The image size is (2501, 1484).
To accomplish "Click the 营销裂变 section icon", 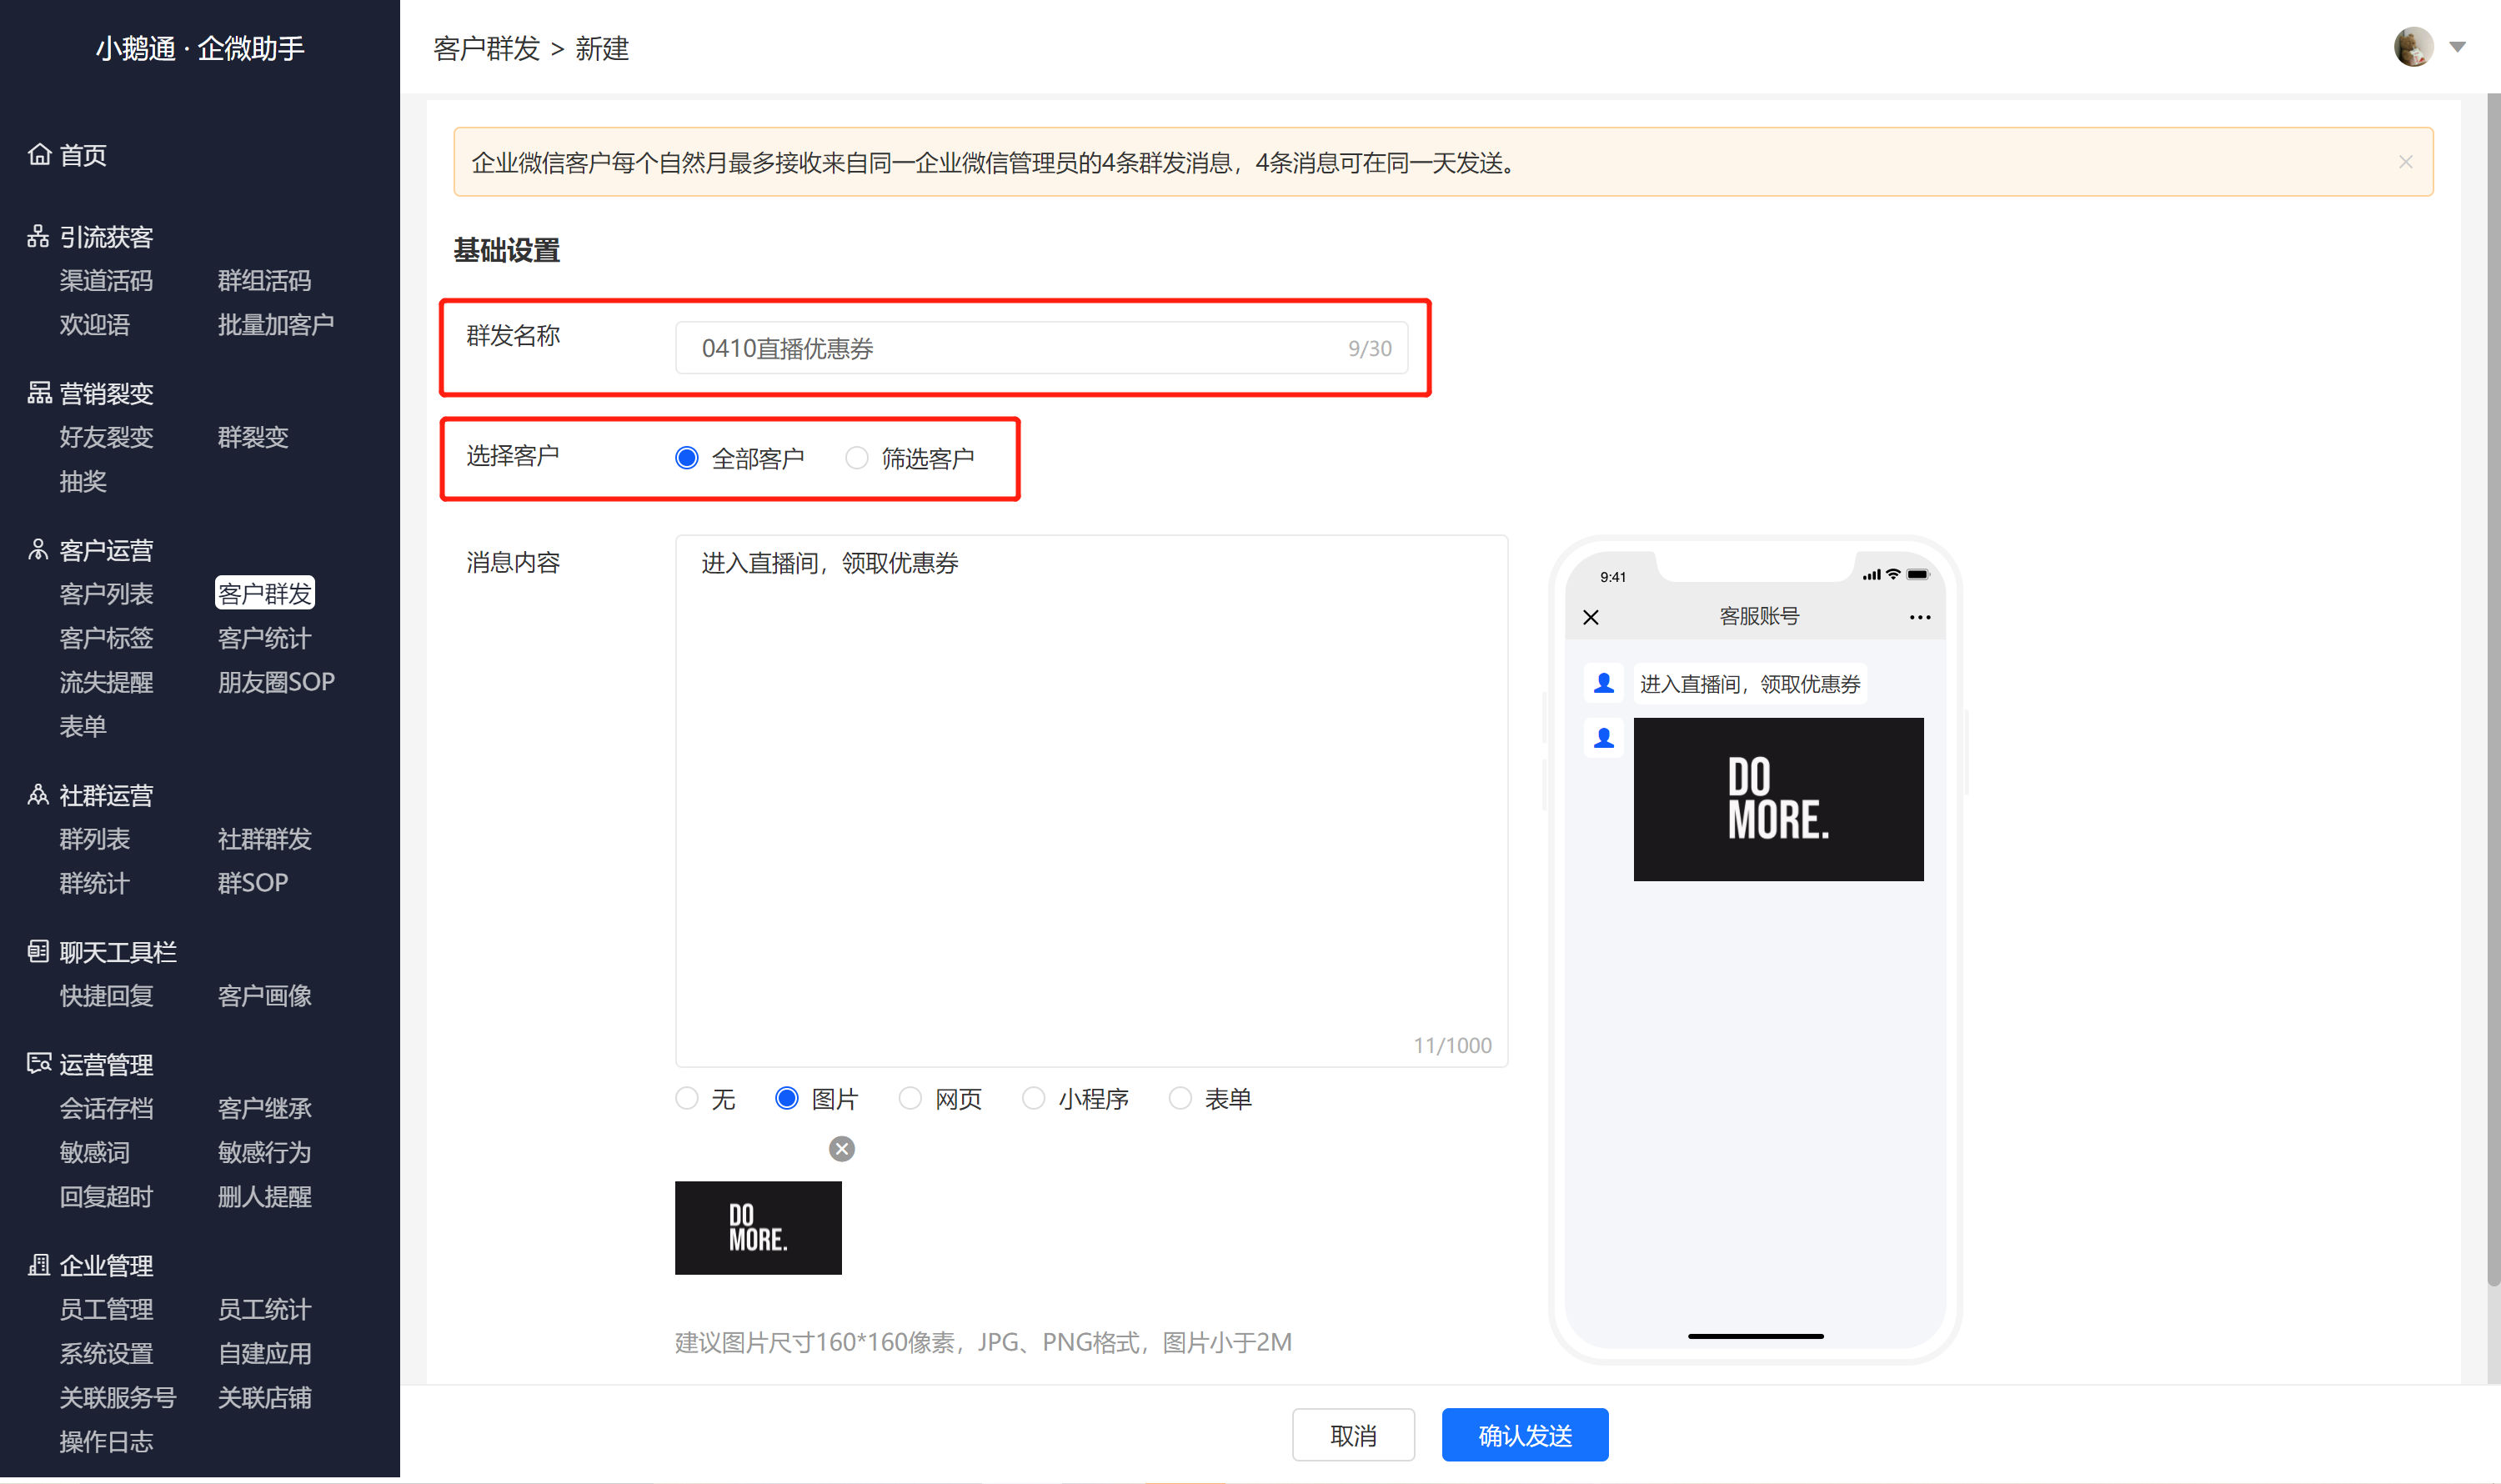I will click(39, 393).
